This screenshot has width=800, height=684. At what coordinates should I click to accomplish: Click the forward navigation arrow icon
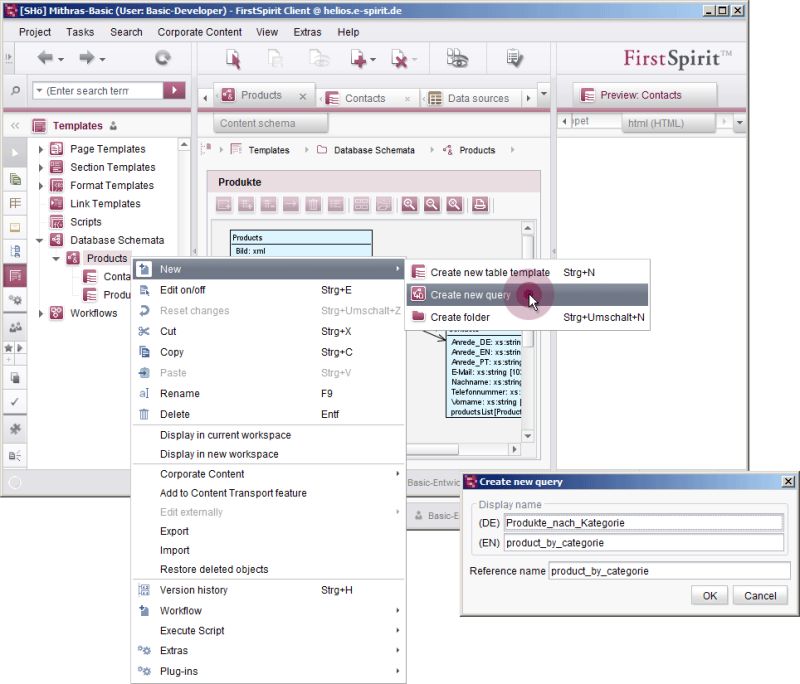click(87, 58)
